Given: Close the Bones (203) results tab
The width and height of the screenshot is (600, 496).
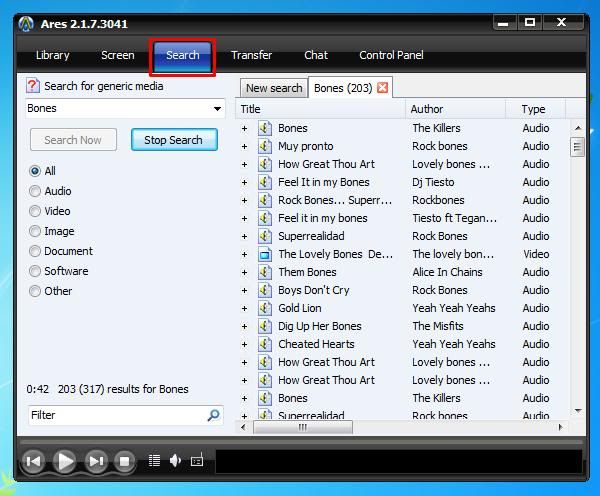Looking at the screenshot, I should [383, 88].
